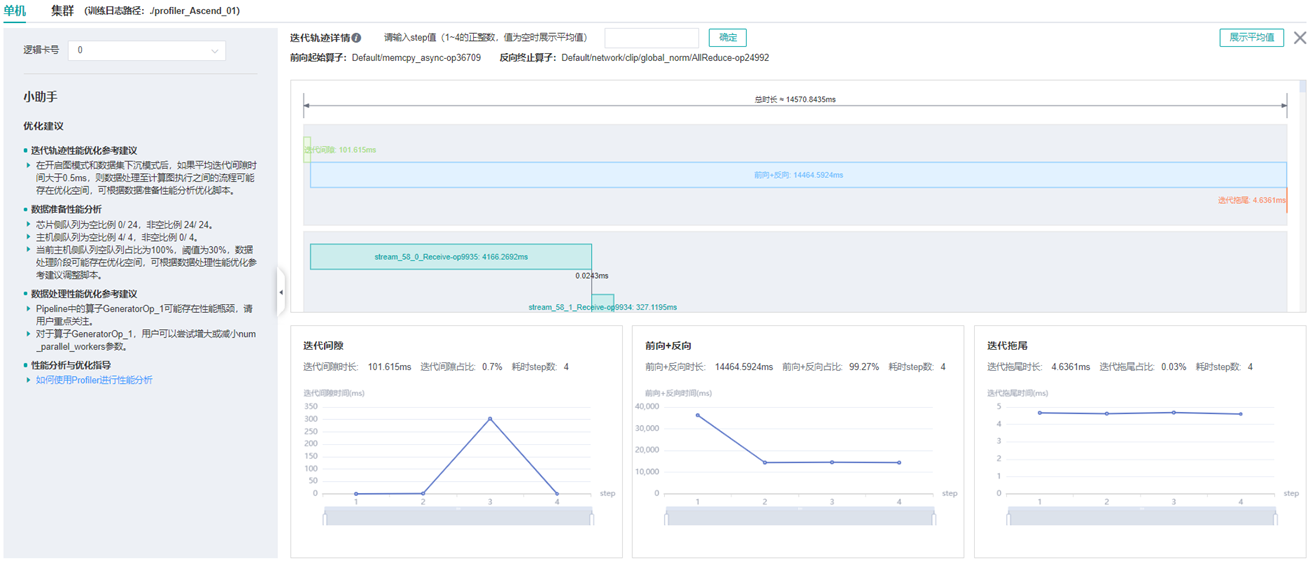Click the zoom slider under the 前向+反向 chart

800,516
